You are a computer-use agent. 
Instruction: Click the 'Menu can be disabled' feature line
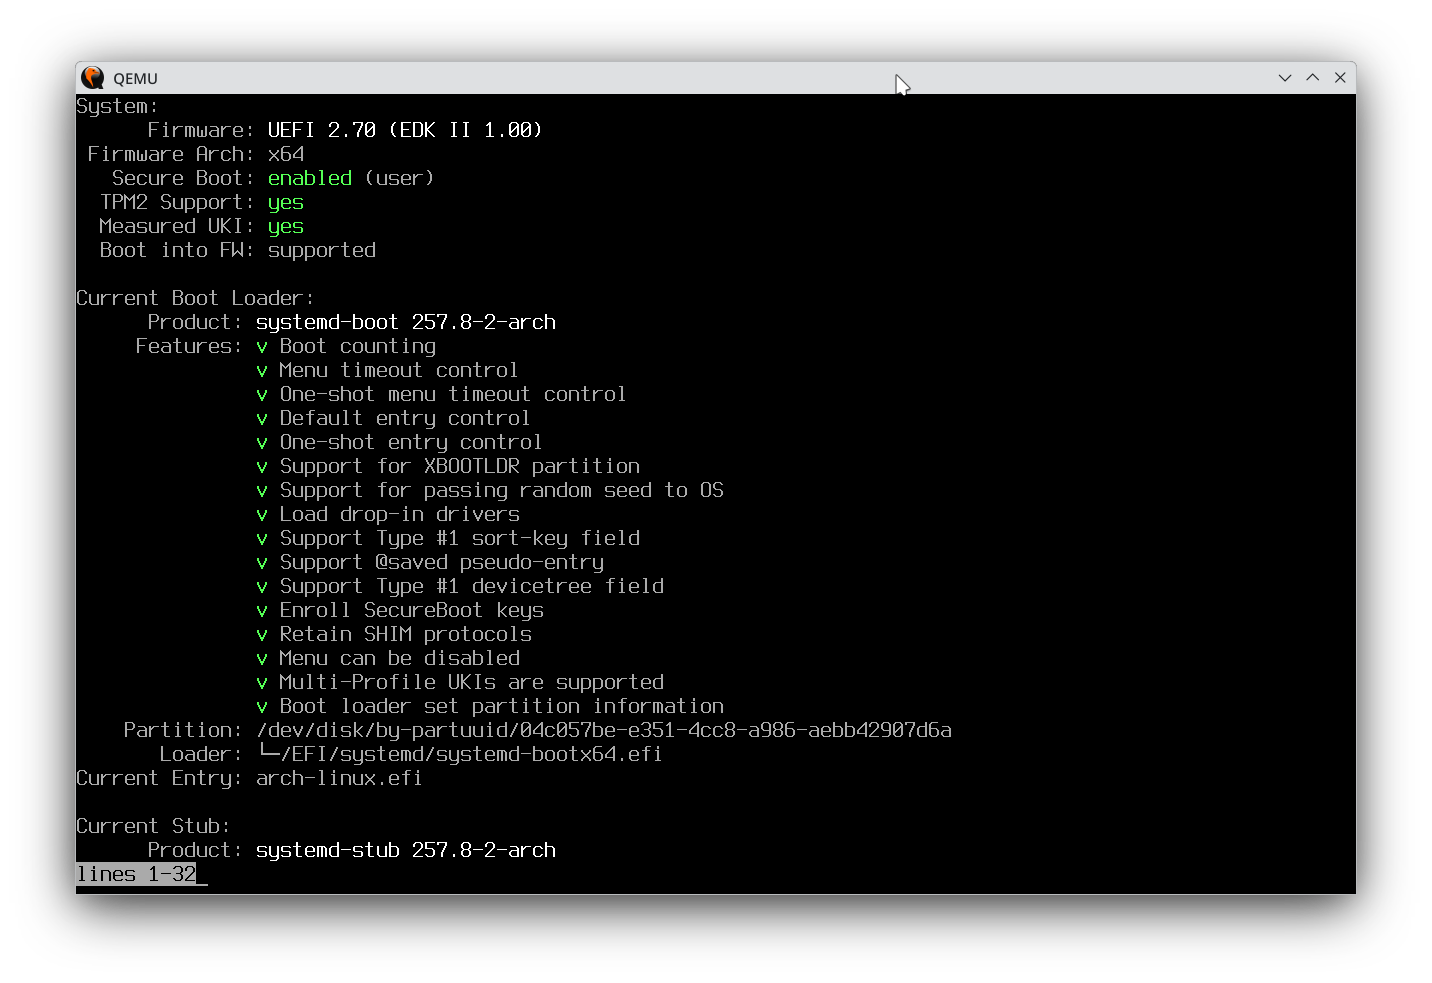tap(388, 658)
